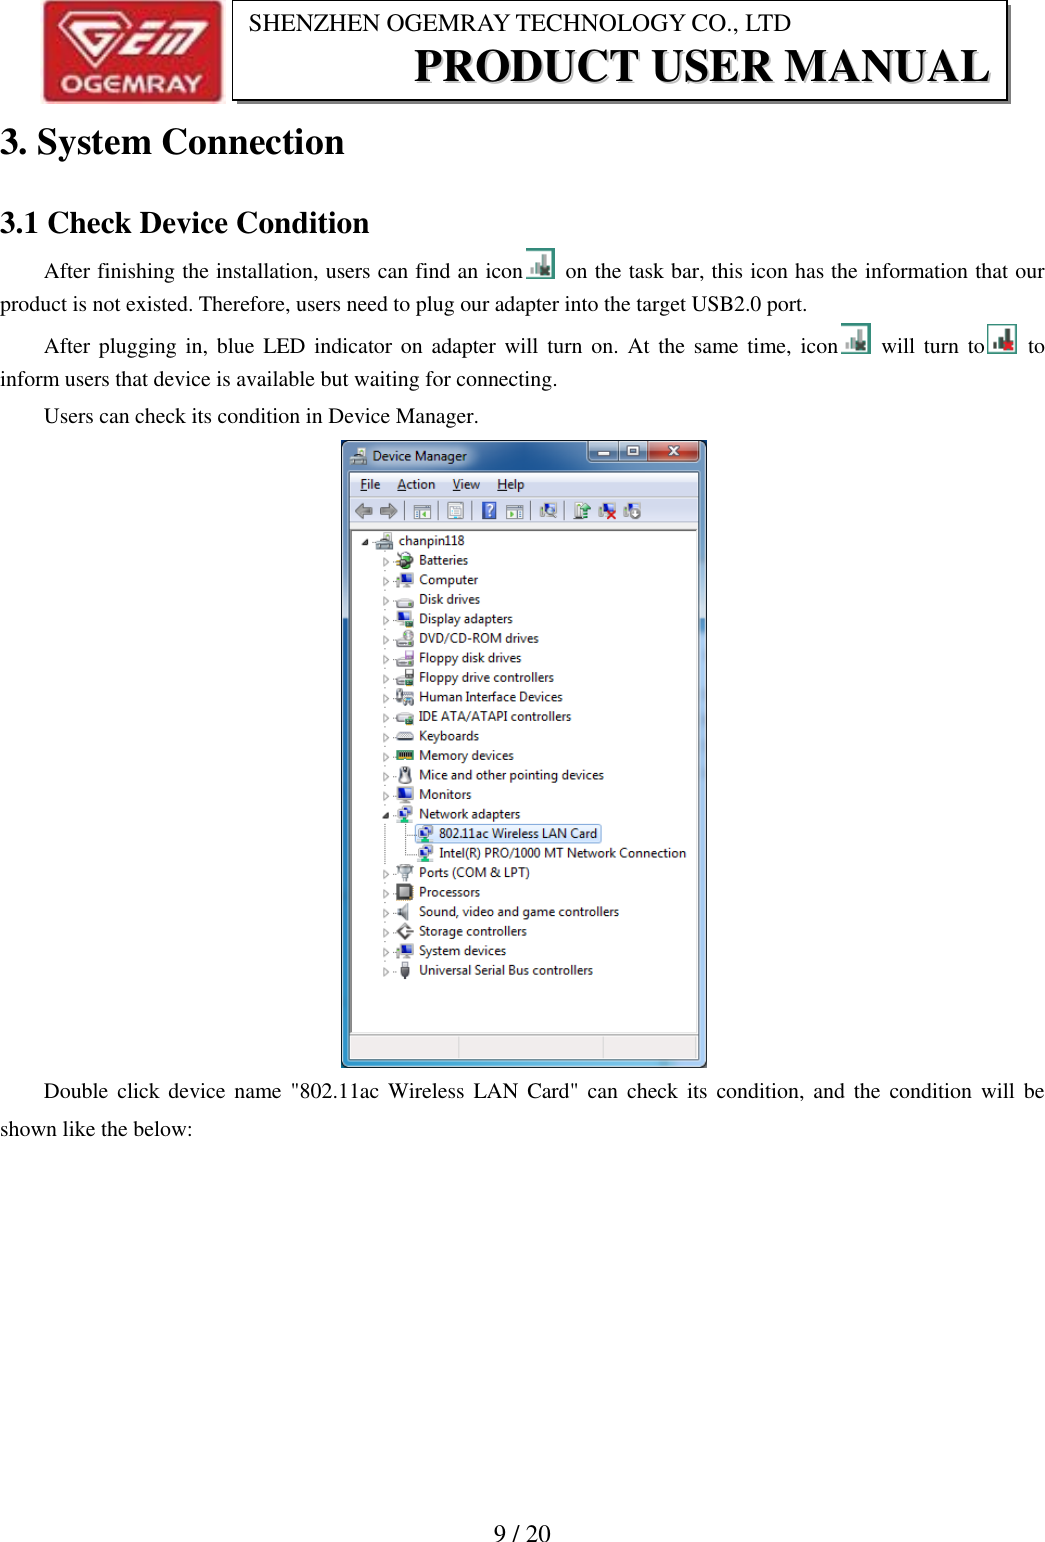Image resolution: width=1045 pixels, height=1542 pixels.
Task: Open the View menu
Action: (466, 485)
